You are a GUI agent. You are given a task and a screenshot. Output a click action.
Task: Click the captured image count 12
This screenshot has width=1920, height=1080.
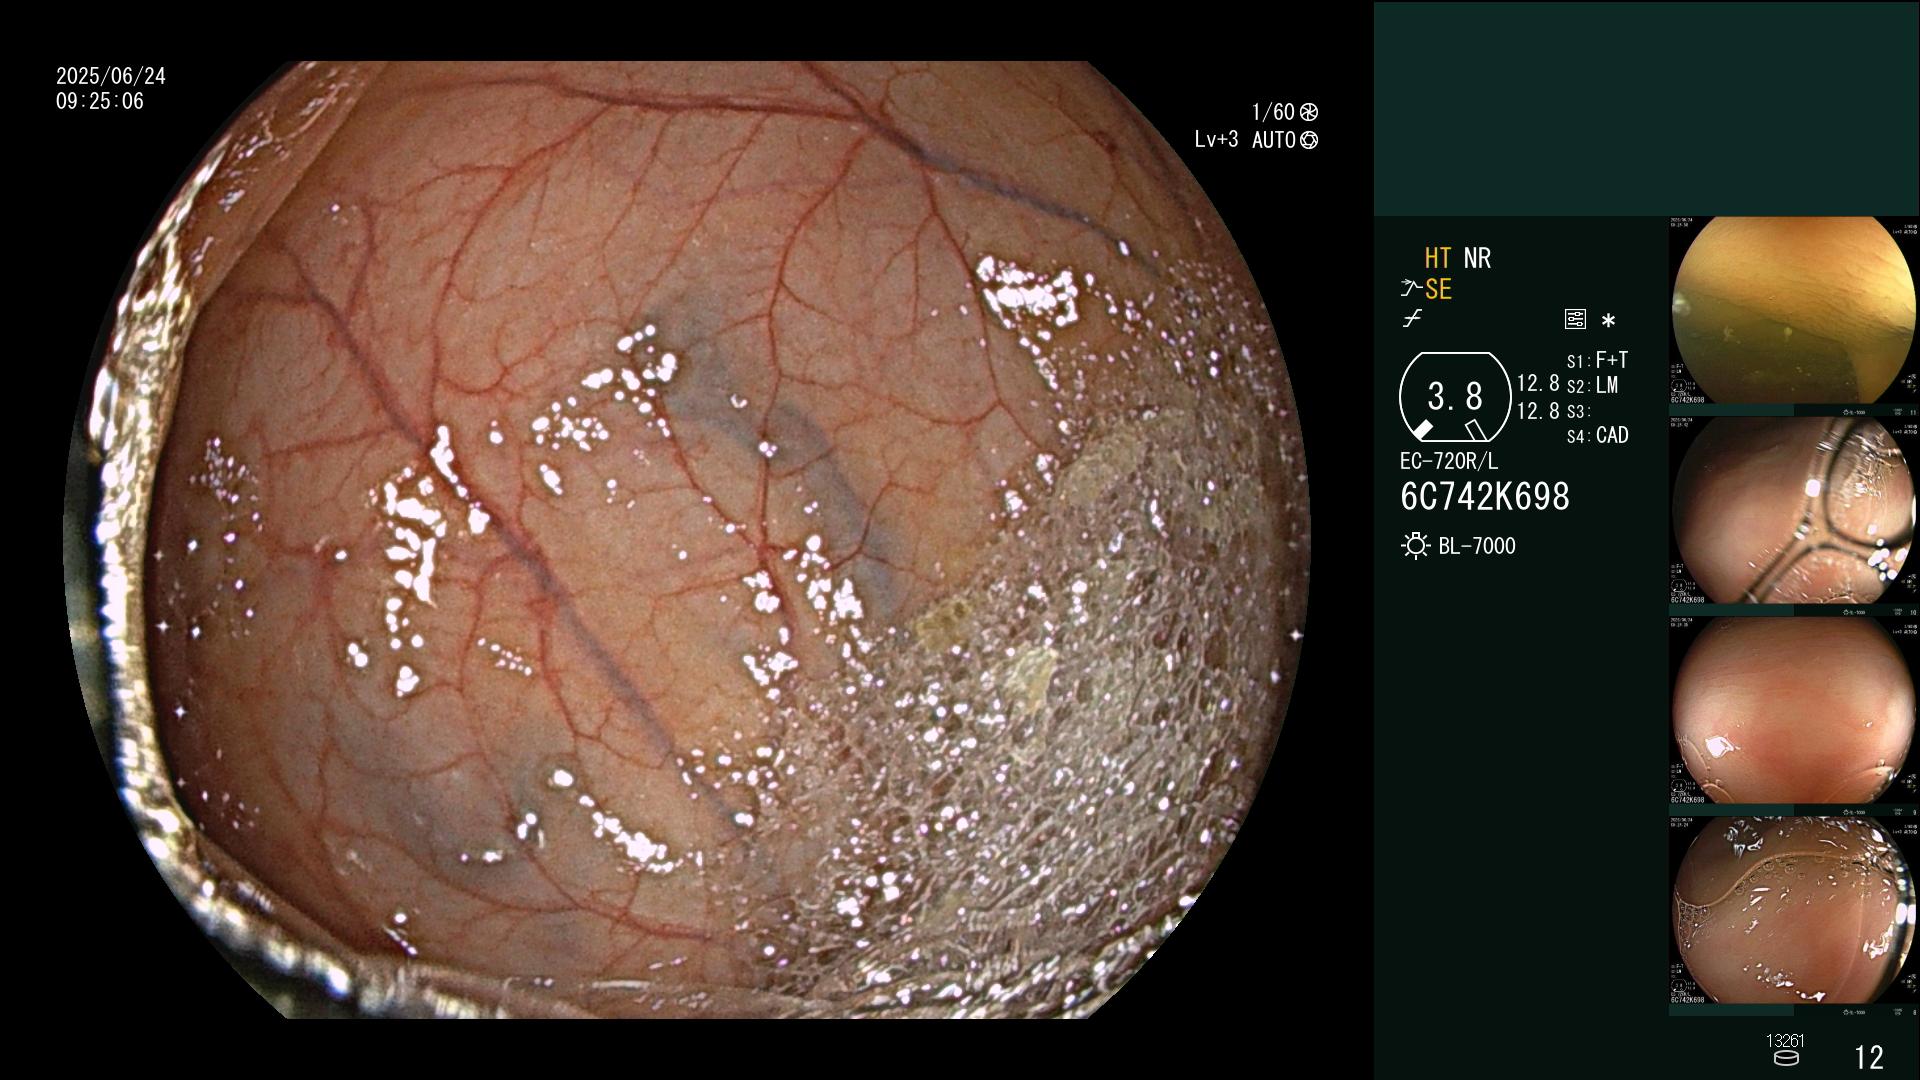point(1869,1057)
